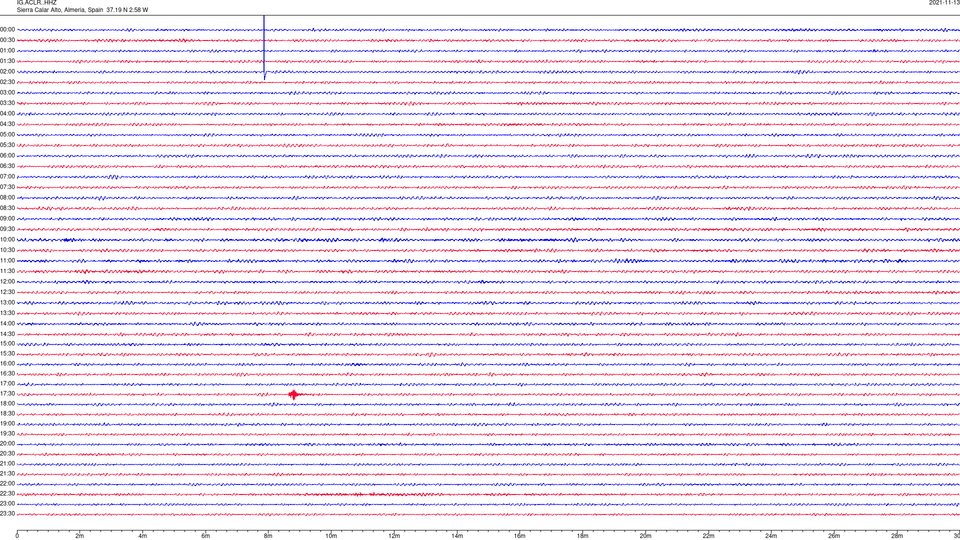Image resolution: width=960 pixels, height=540 pixels.
Task: Select the 13:30 row time label
Action: tap(7, 313)
